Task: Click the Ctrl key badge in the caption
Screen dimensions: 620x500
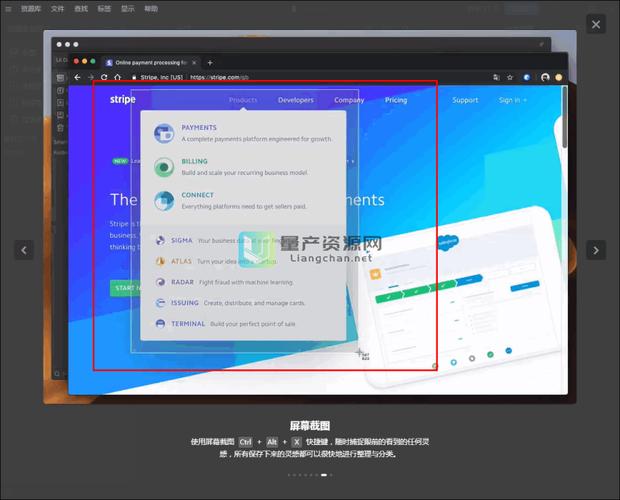Action: (x=245, y=442)
